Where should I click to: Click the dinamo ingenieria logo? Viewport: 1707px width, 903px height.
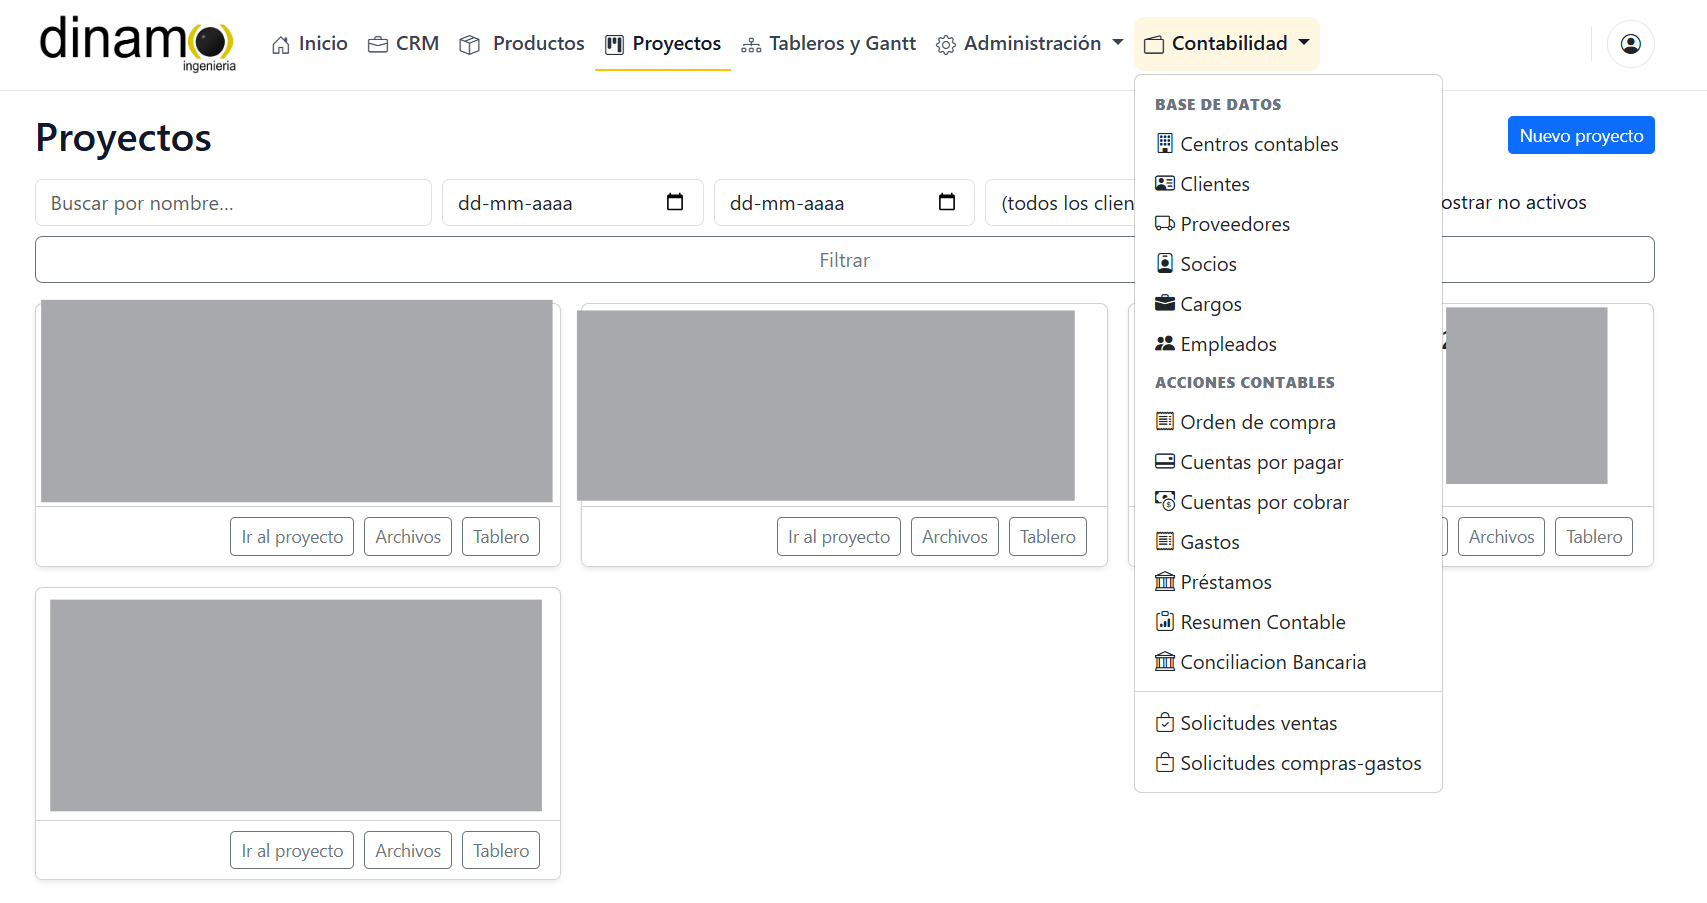137,44
